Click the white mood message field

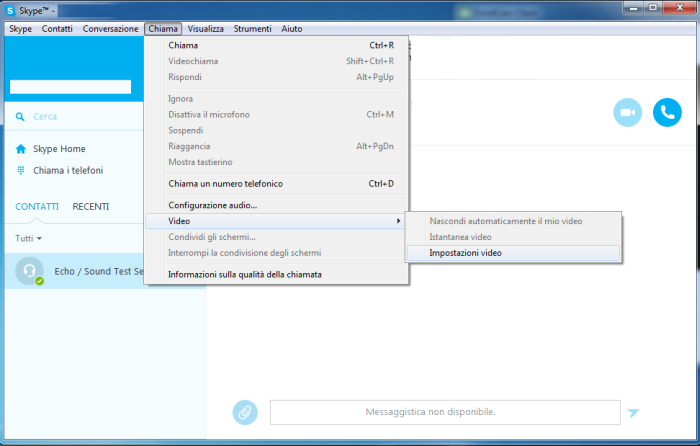click(71, 87)
